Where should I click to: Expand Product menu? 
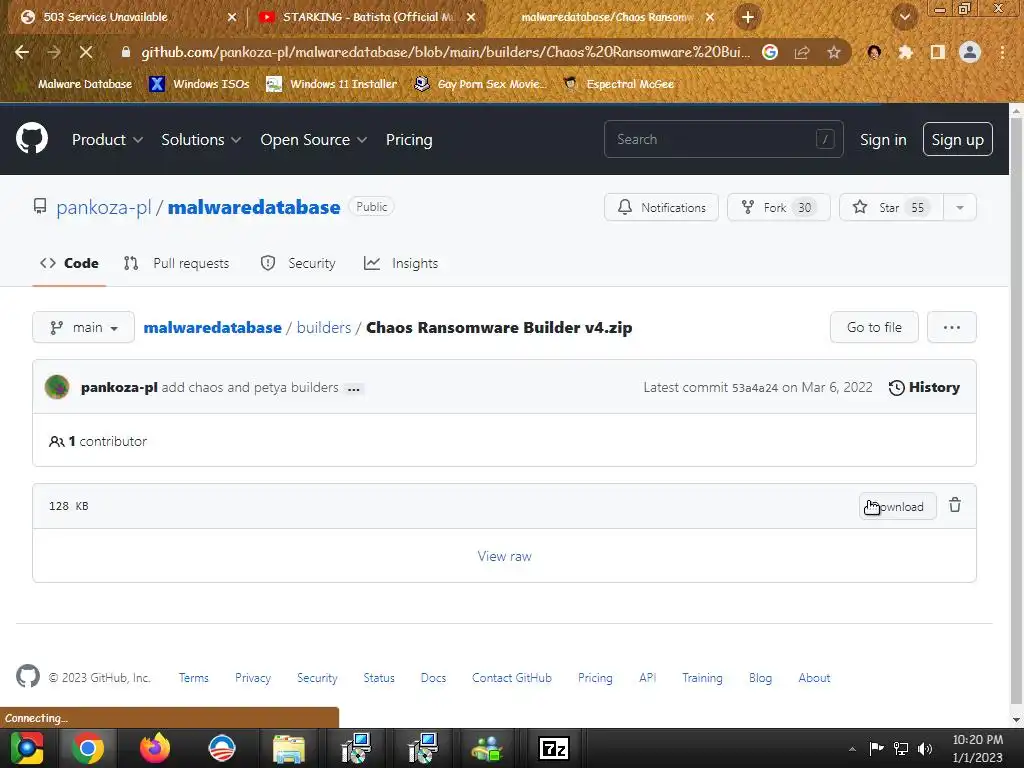(x=107, y=140)
